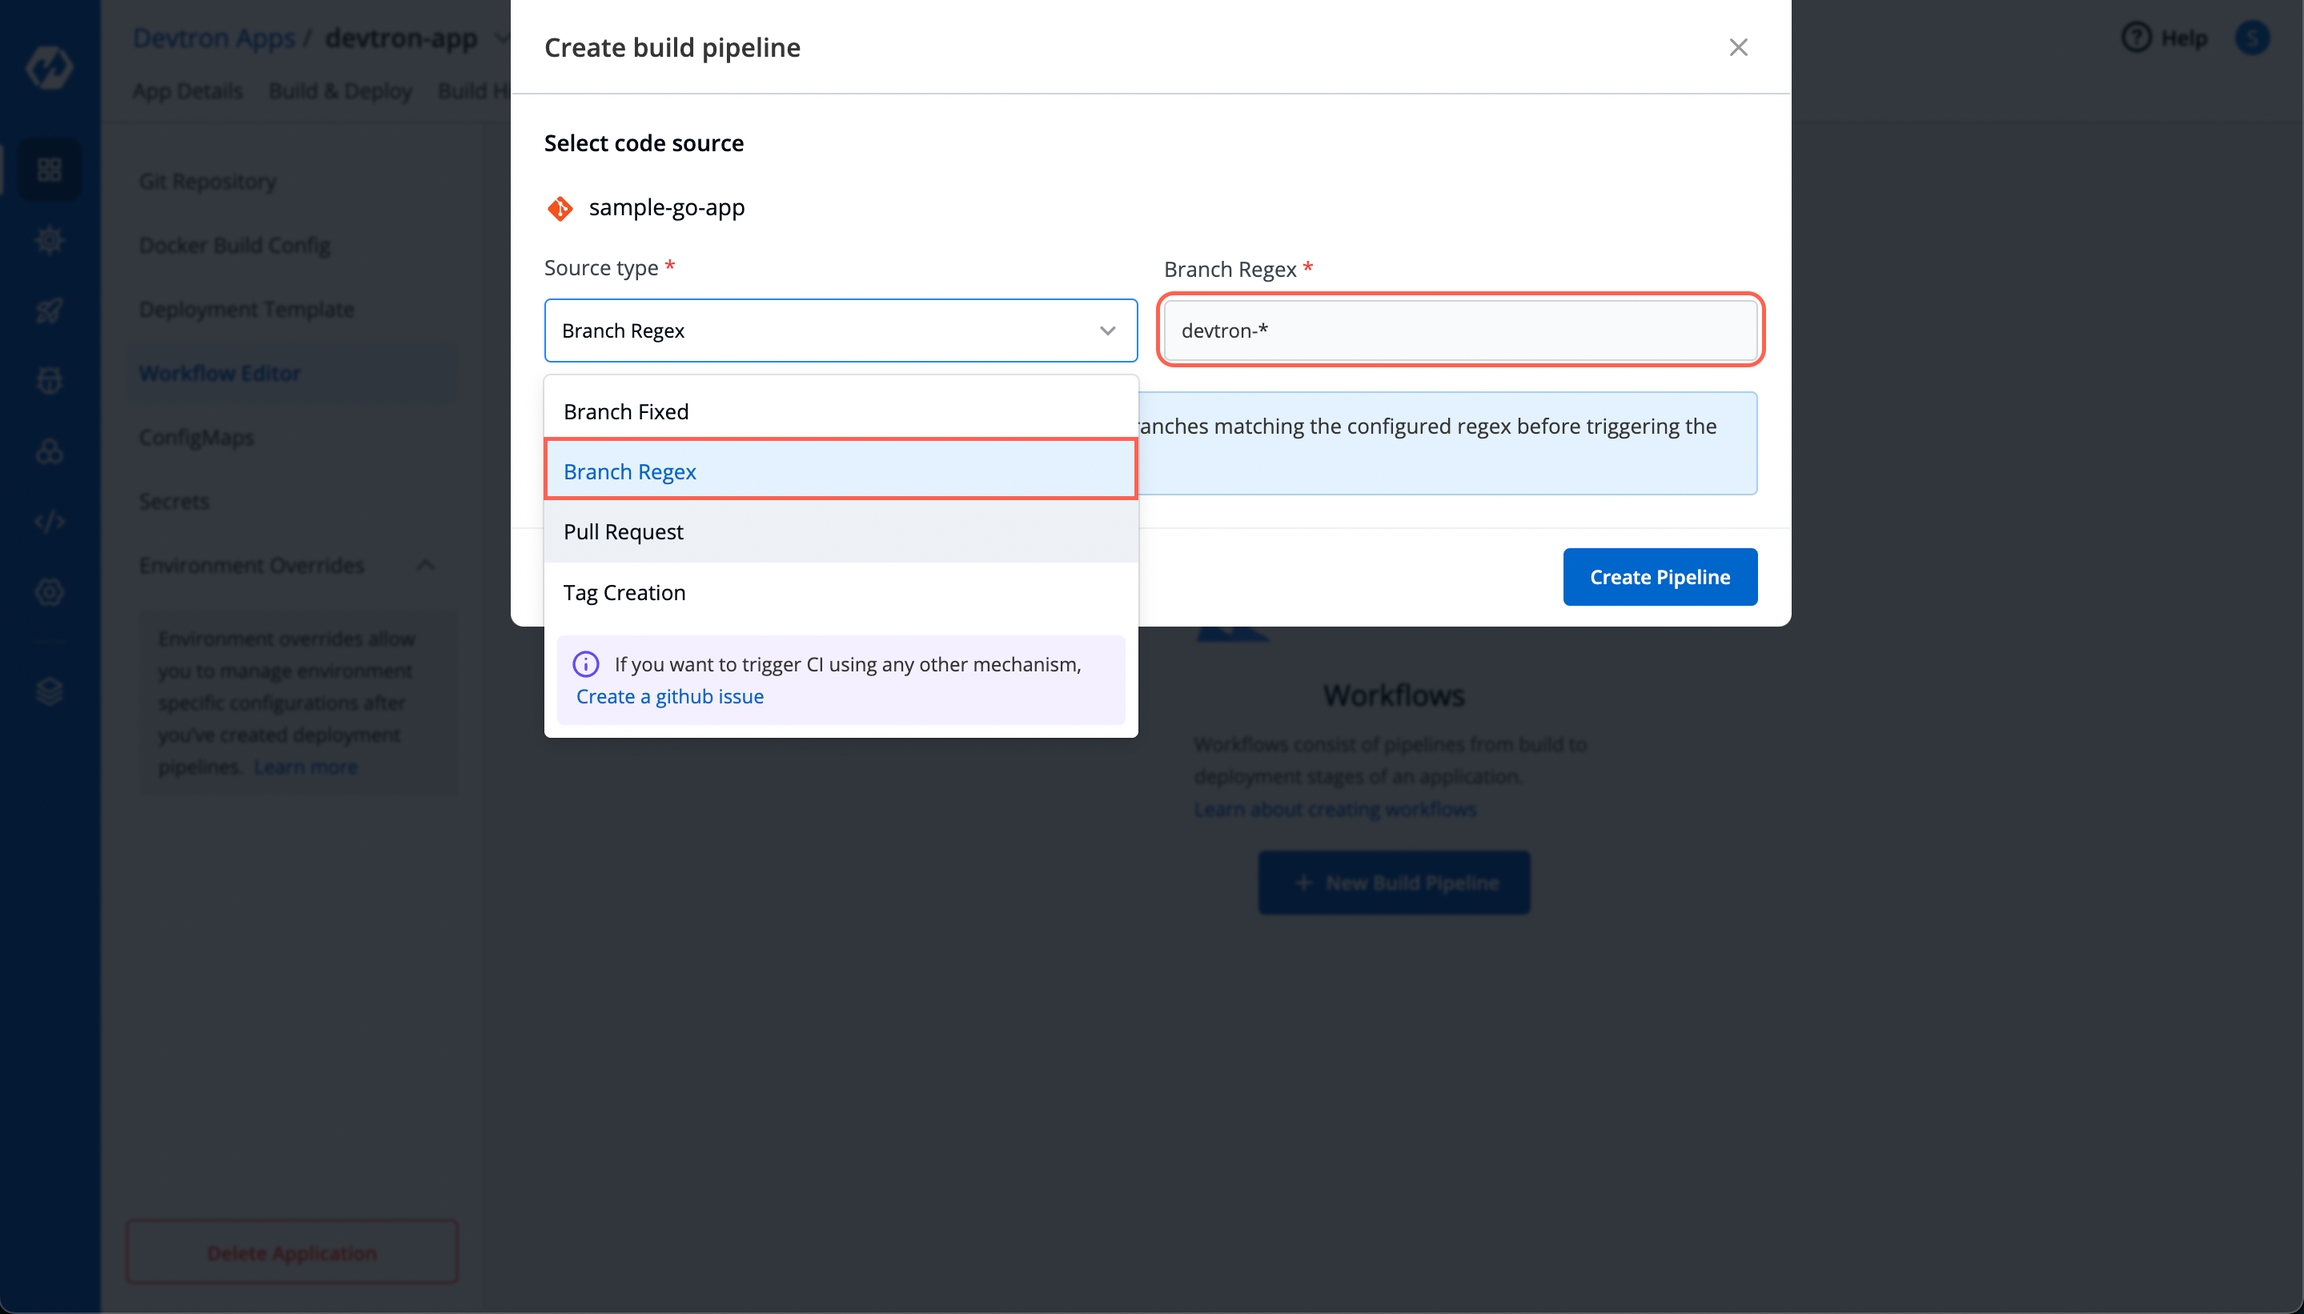Open the Create a github issue link

click(x=669, y=696)
